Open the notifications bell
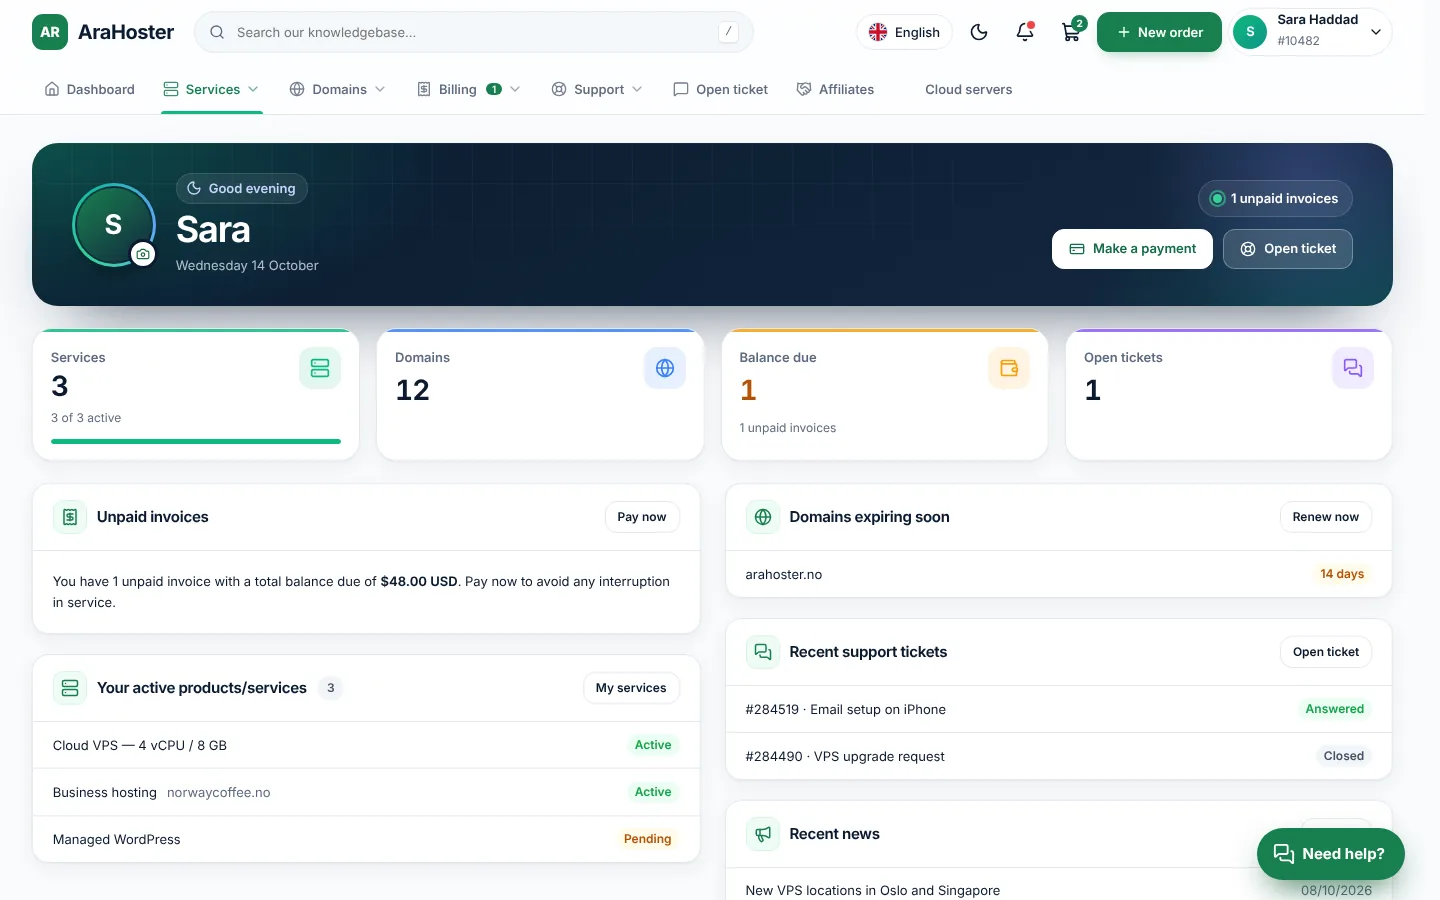 pyautogui.click(x=1025, y=32)
